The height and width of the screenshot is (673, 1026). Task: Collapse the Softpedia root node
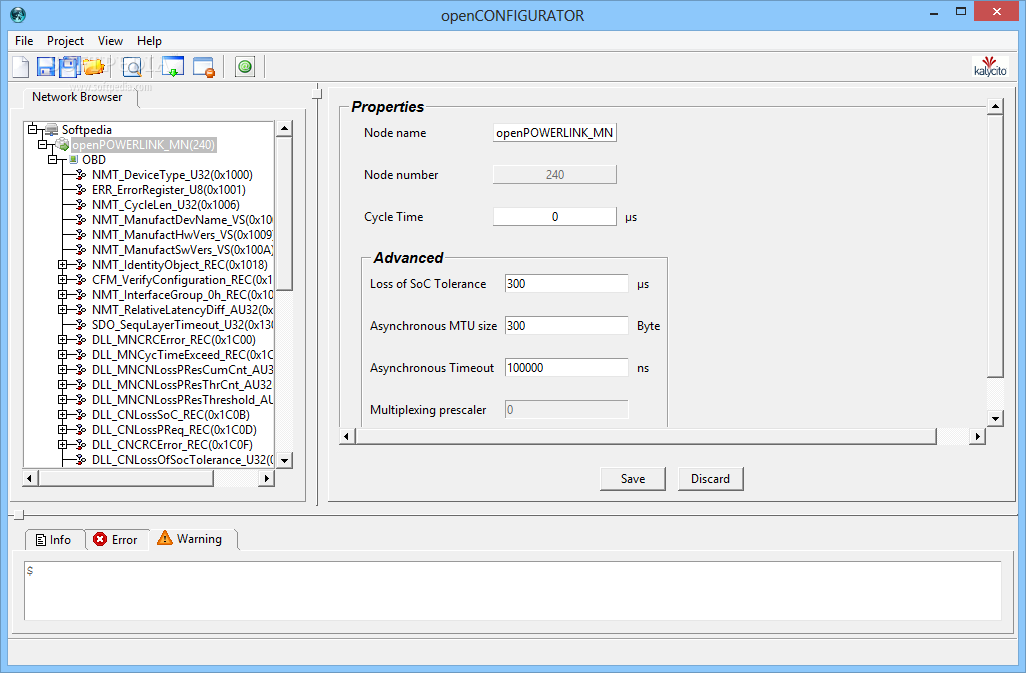[x=33, y=129]
